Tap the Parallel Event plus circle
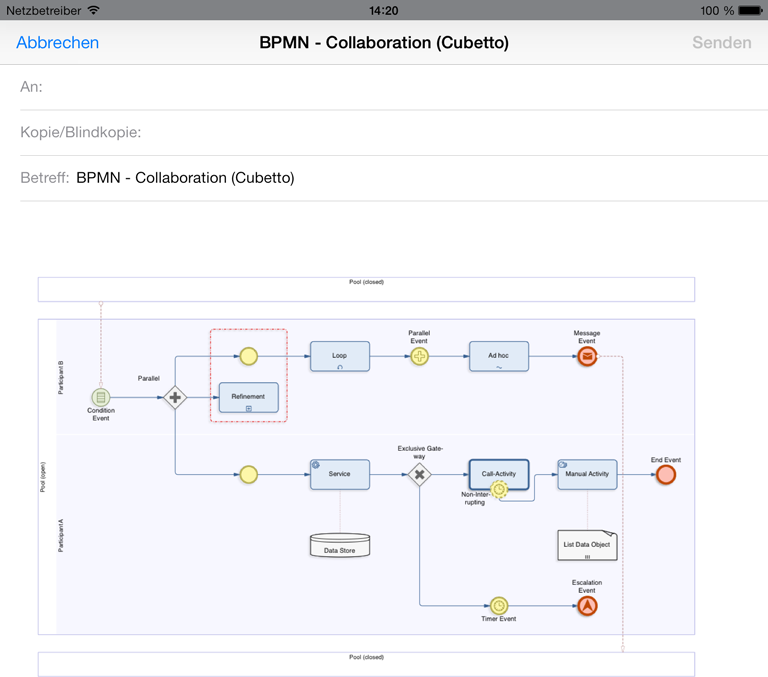768x677 pixels. (419, 356)
